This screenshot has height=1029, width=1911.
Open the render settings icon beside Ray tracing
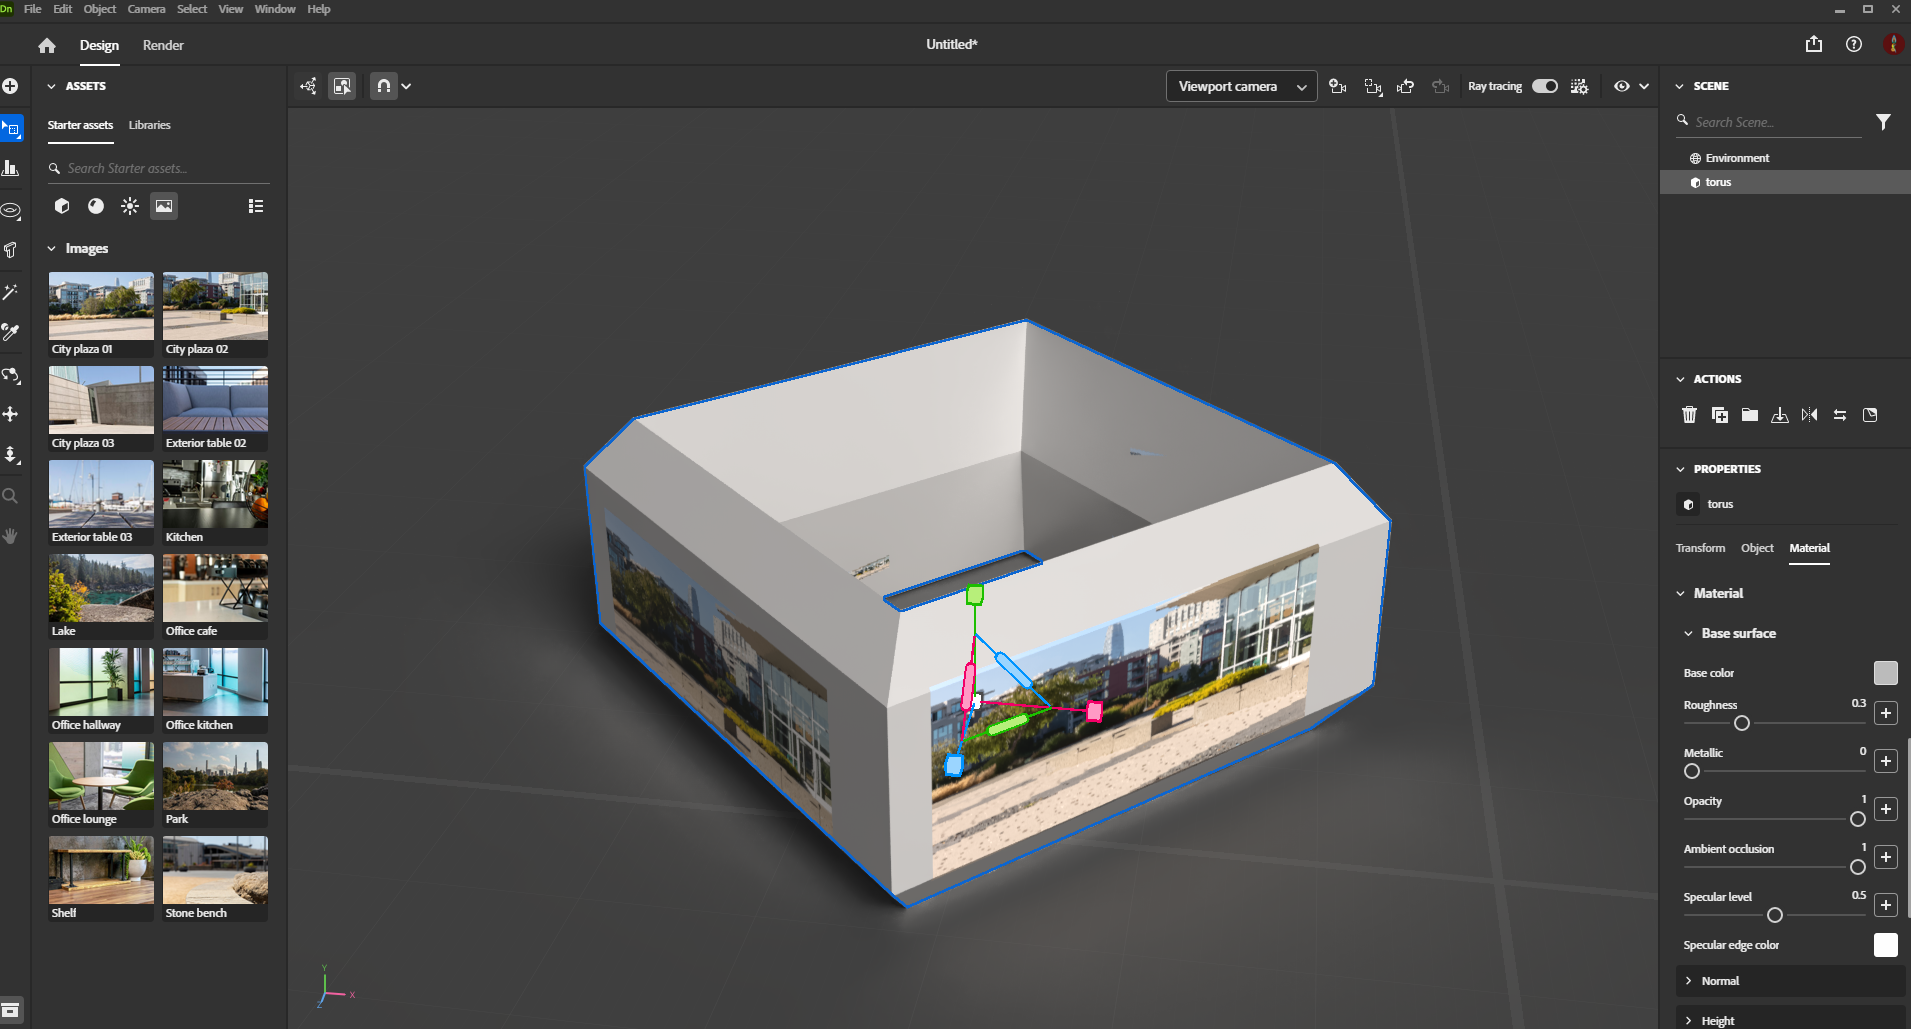[1580, 86]
